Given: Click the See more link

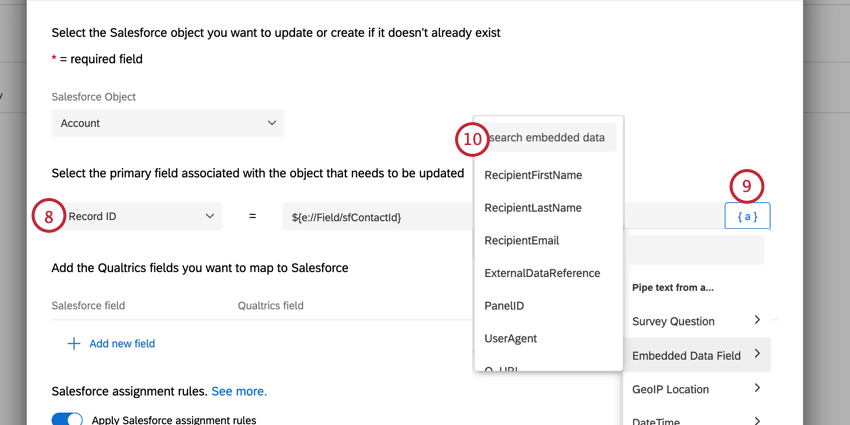Looking at the screenshot, I should (239, 391).
